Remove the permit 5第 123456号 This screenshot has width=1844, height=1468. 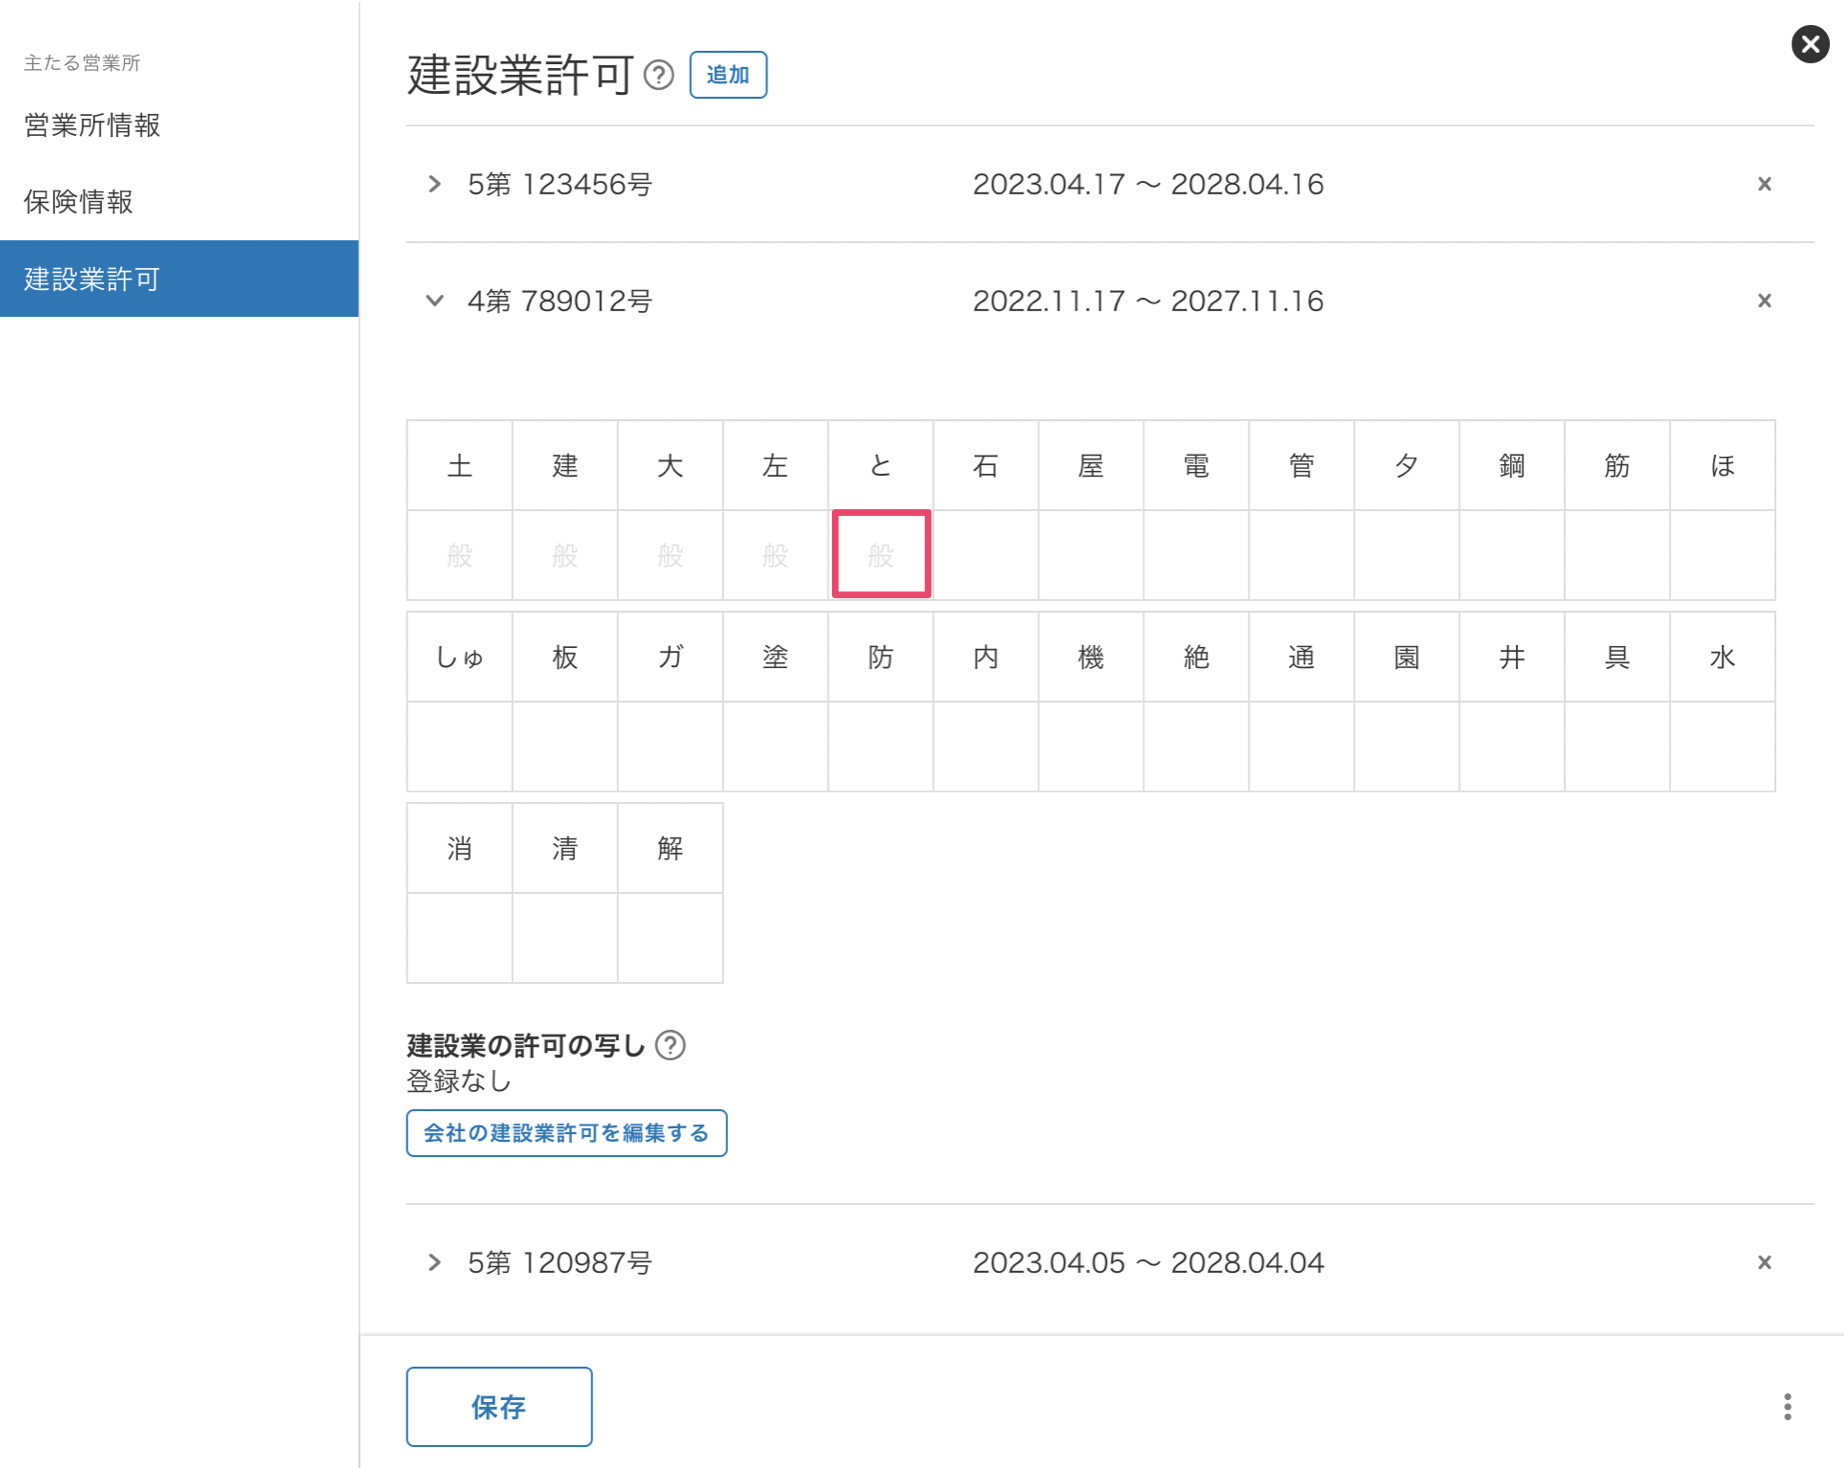pos(1764,184)
